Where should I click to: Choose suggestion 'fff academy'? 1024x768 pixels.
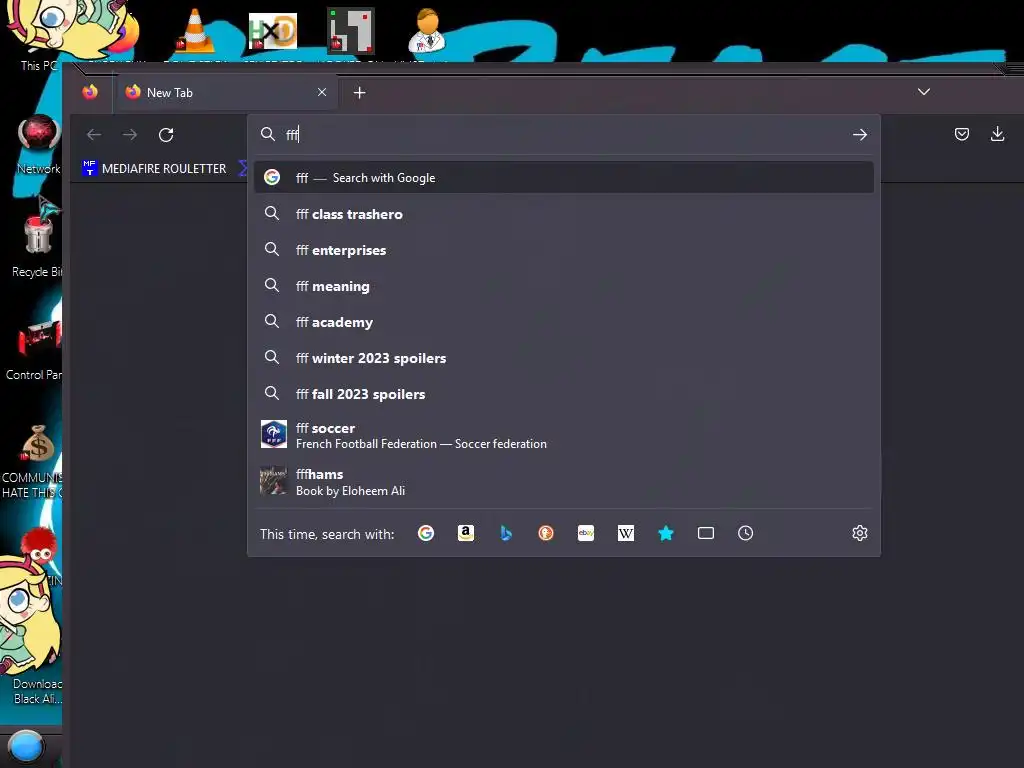[564, 322]
